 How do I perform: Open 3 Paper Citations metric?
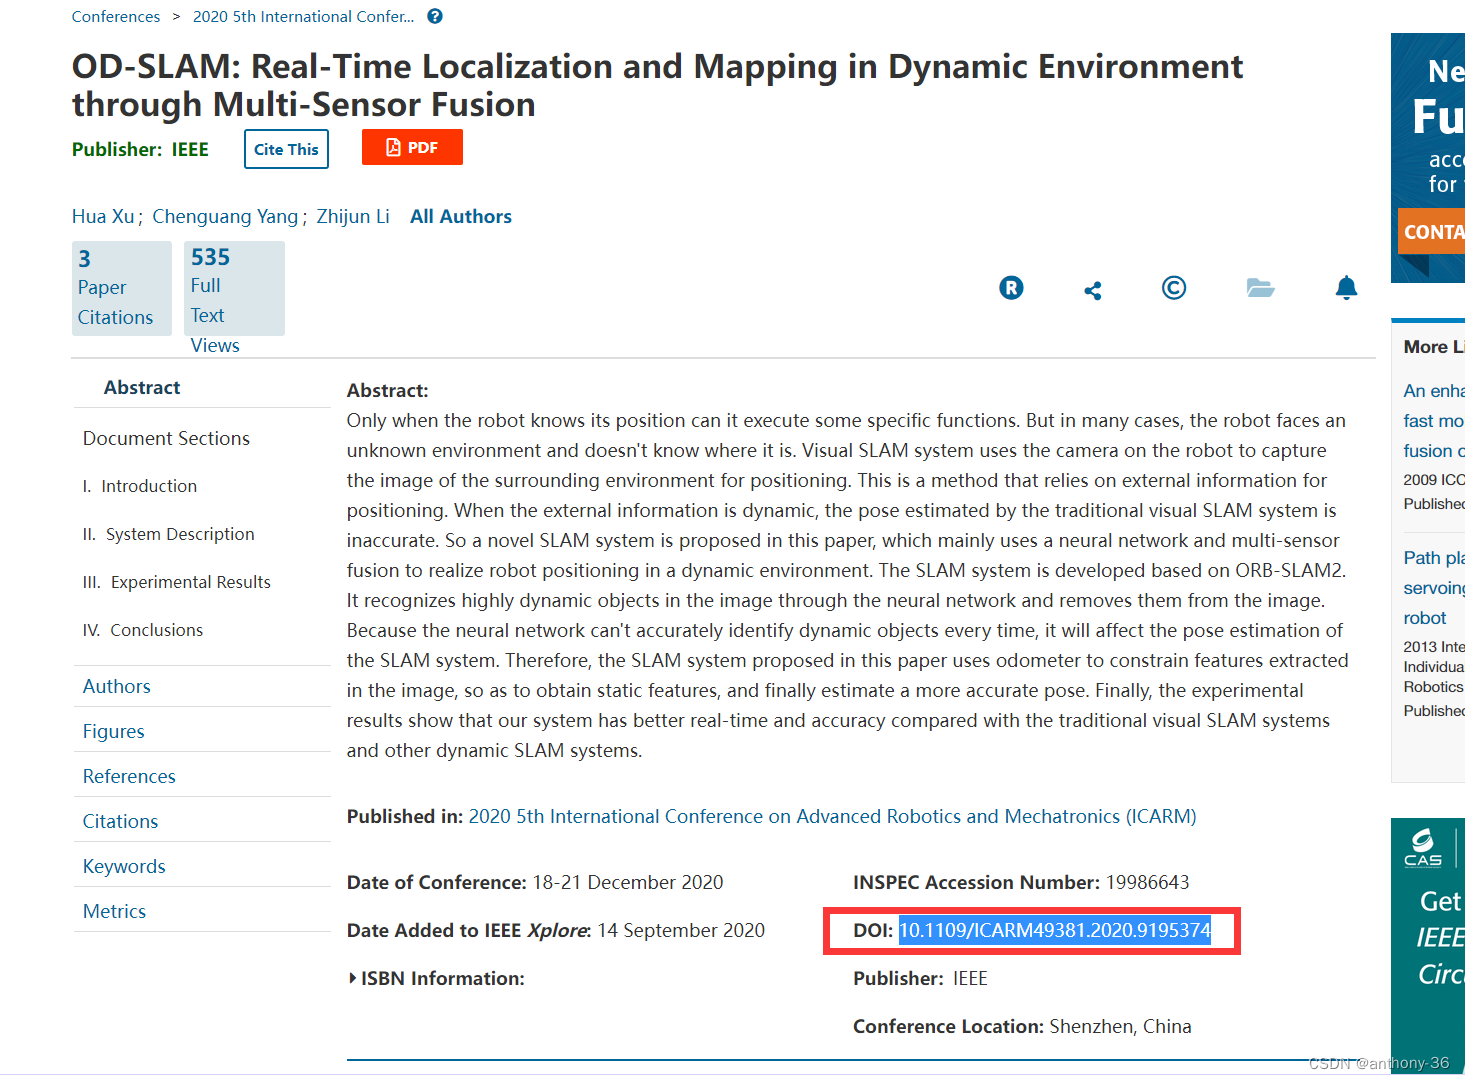coord(121,288)
